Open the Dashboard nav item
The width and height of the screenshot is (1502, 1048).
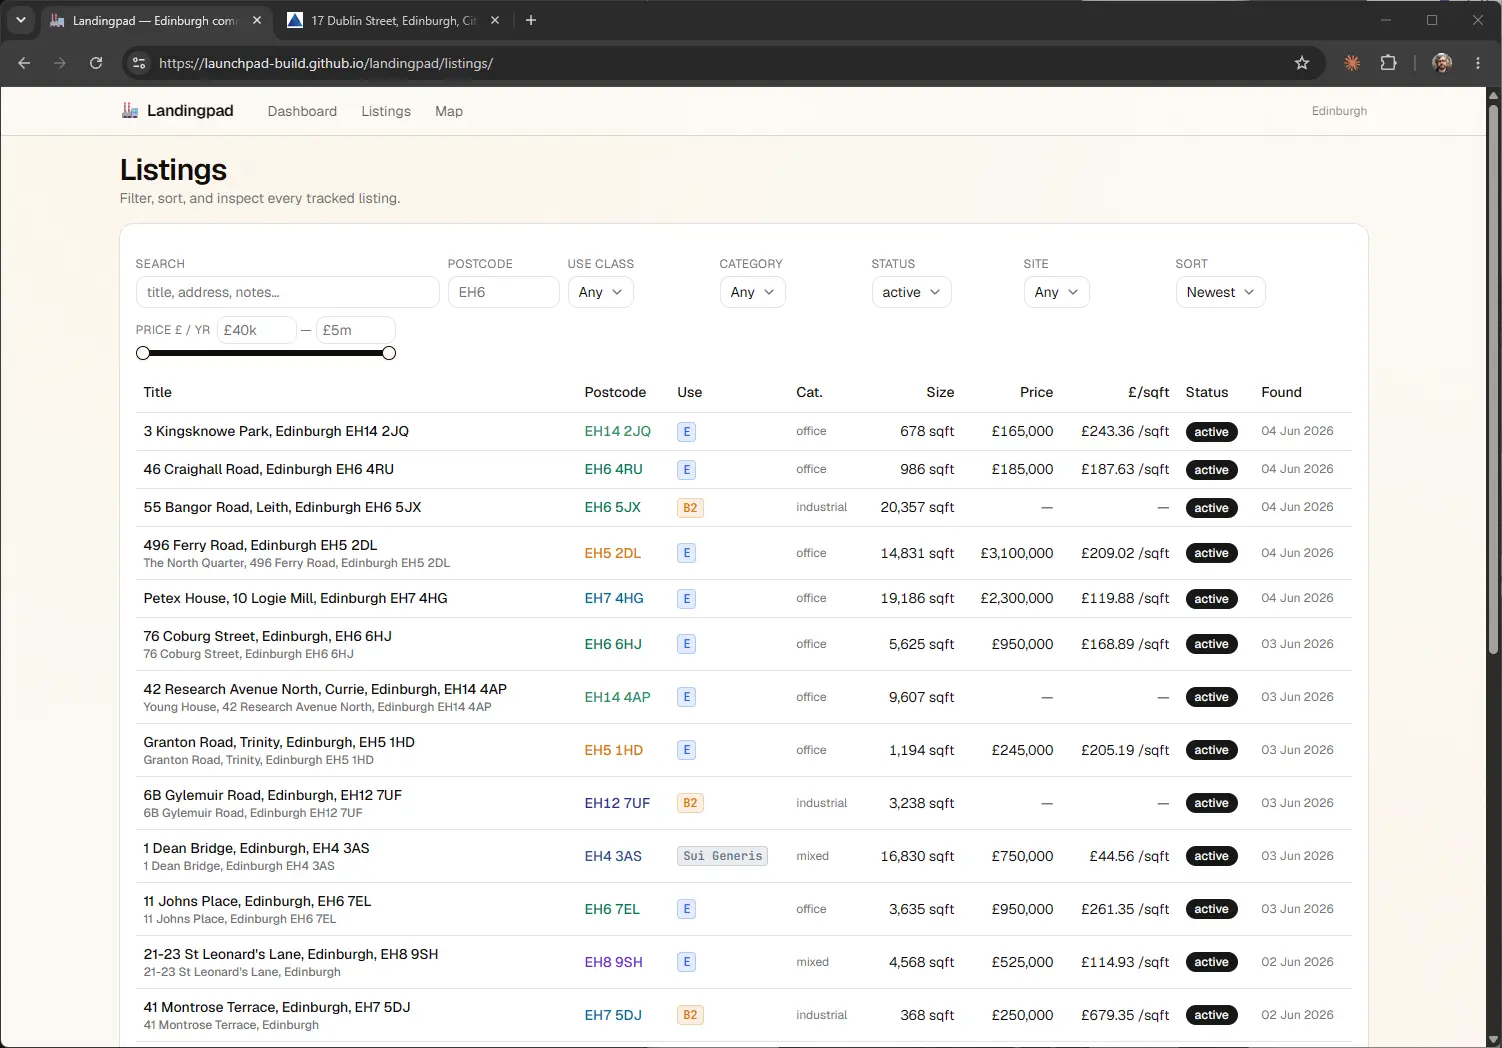point(302,111)
